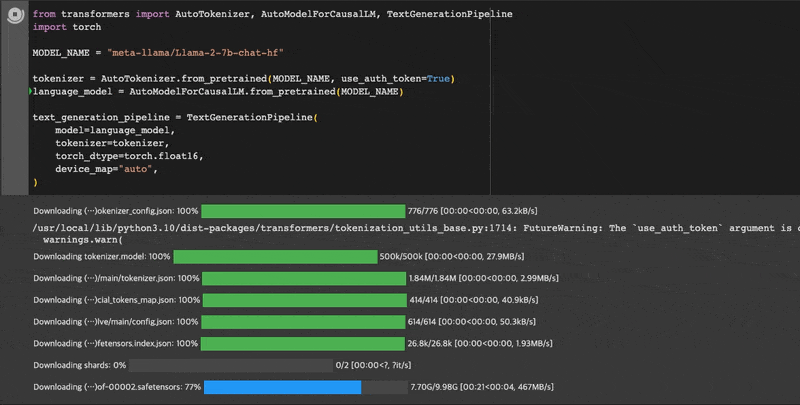800x405 pixels.
Task: Click the 'from transformers import' code line
Action: (x=272, y=14)
